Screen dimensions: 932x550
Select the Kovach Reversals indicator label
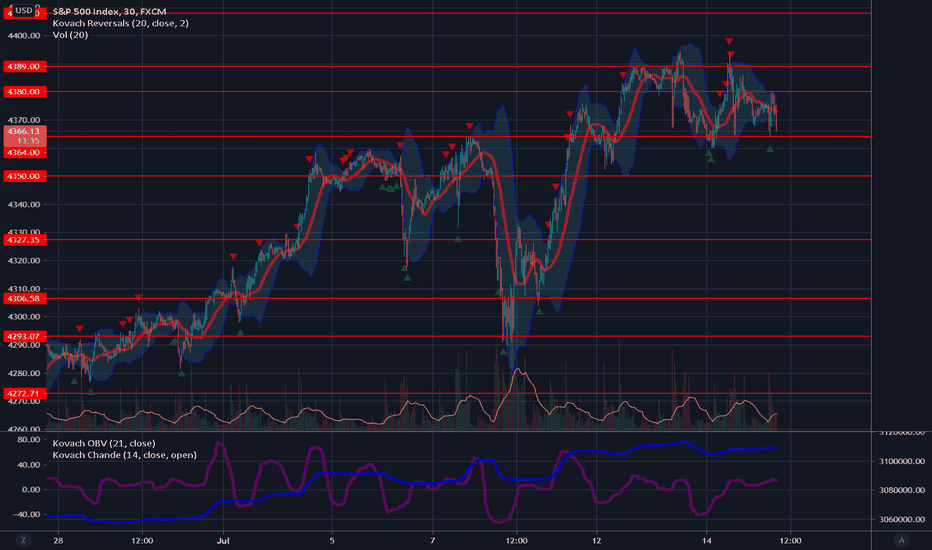click(x=121, y=23)
